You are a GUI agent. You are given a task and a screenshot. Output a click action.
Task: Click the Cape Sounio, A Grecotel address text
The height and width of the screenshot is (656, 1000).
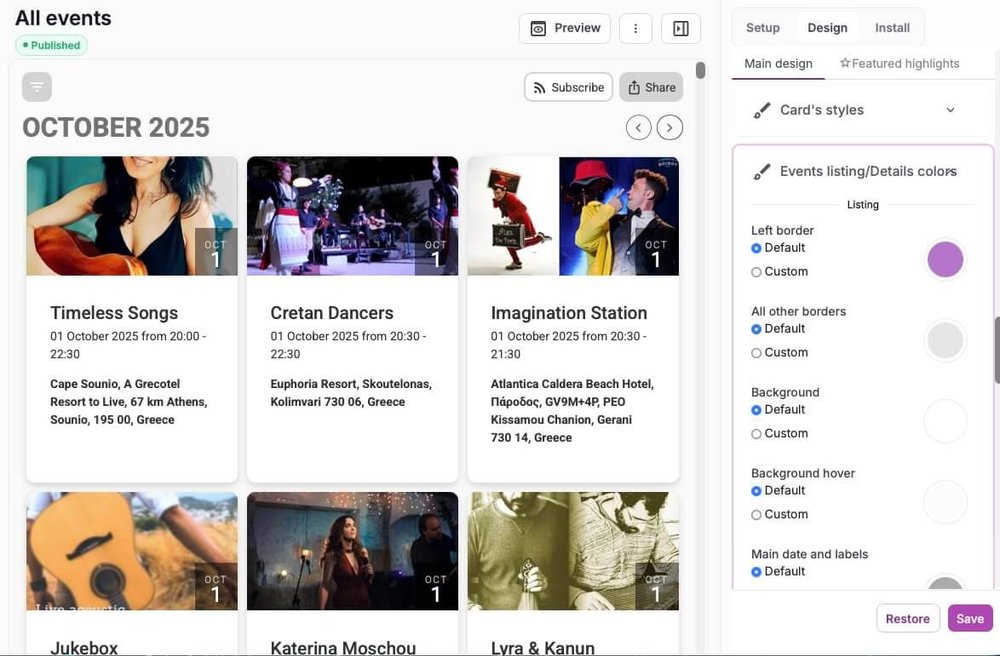tap(129, 402)
